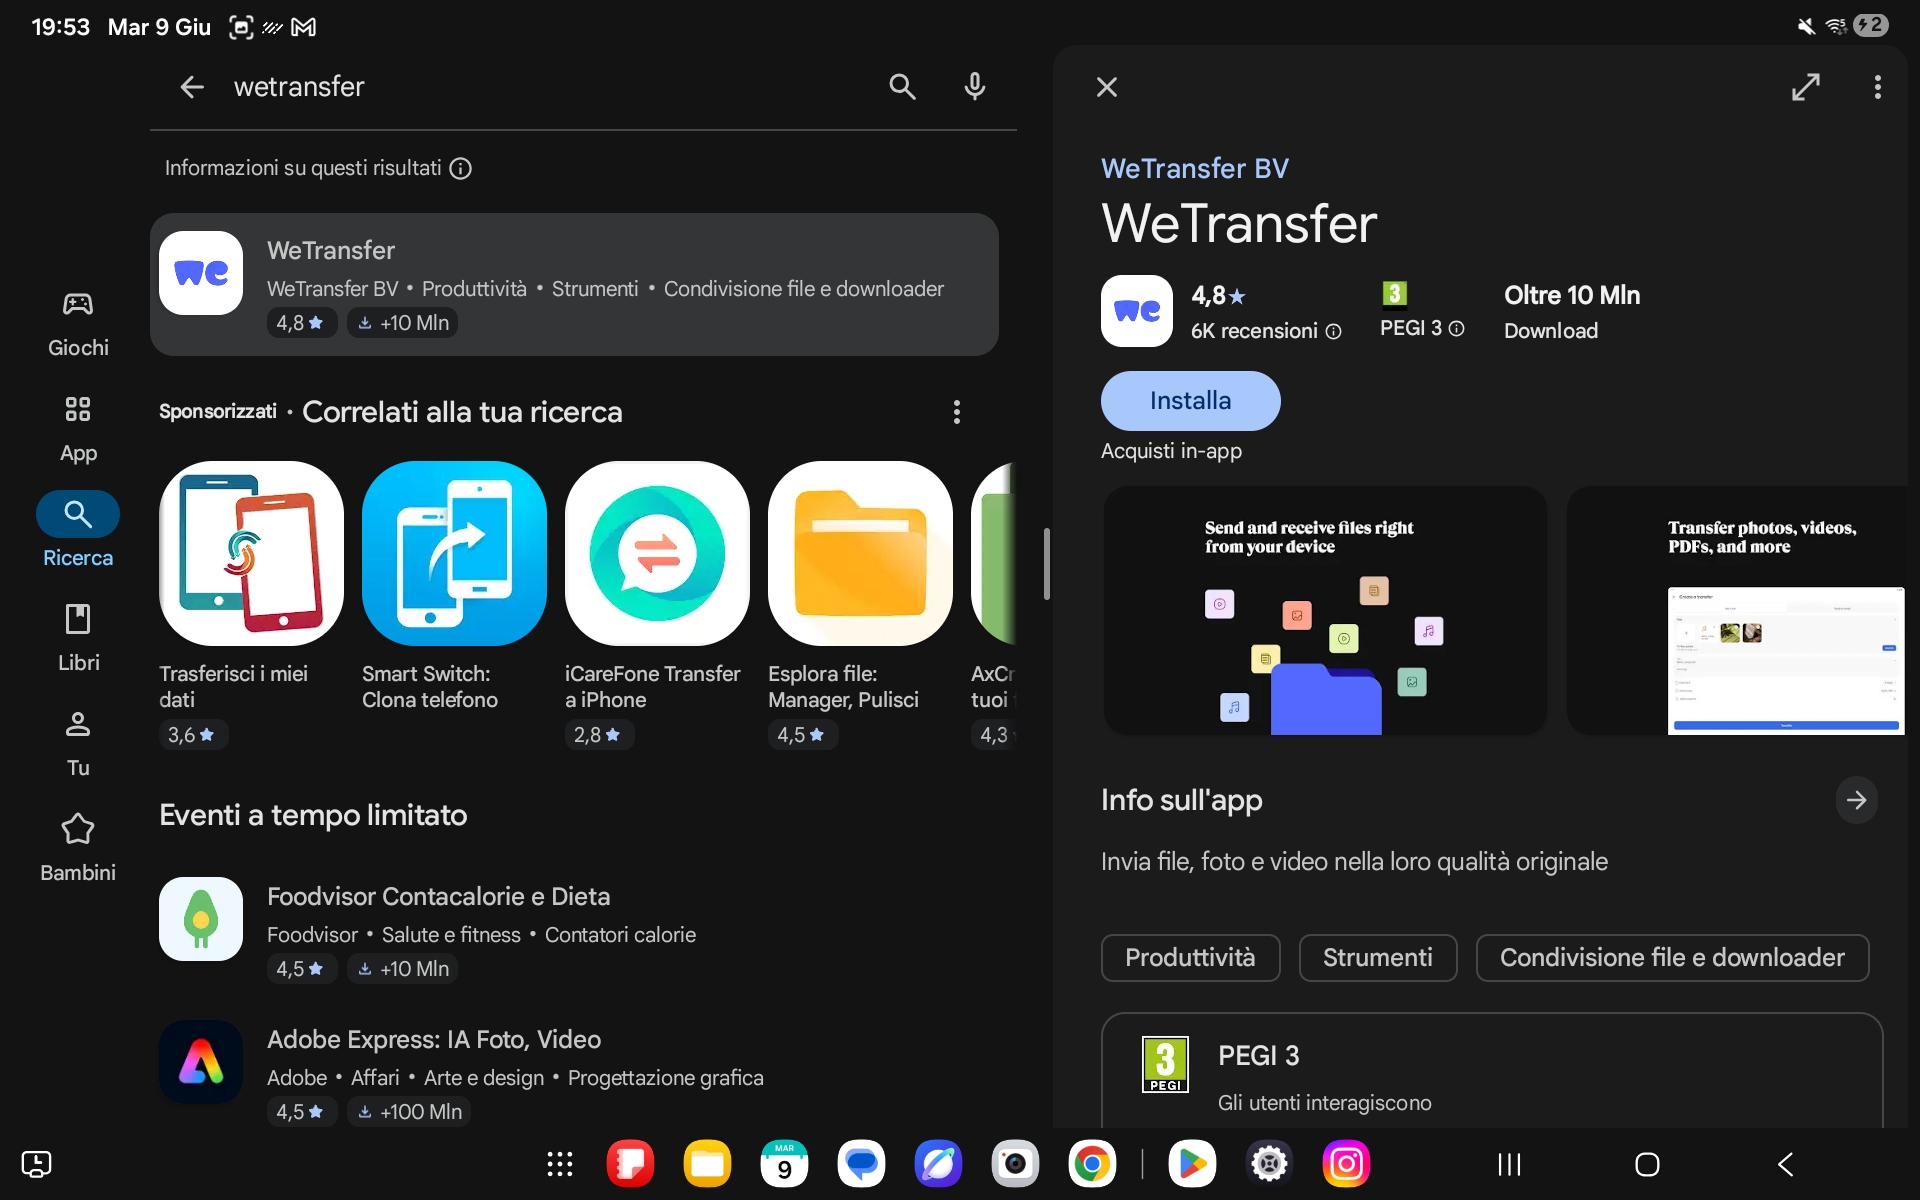The width and height of the screenshot is (1920, 1200).
Task: Open Calendar app in taskbar
Action: point(784,1164)
